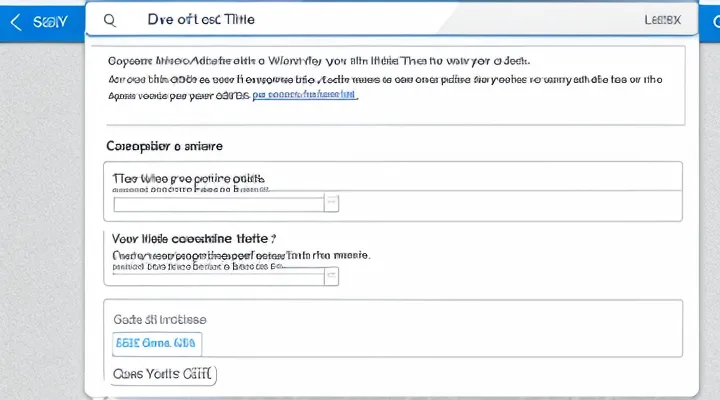The width and height of the screenshot is (720, 400).
Task: Click the "Tles Wiee gee pottire oitits" heading
Action: 189,178
